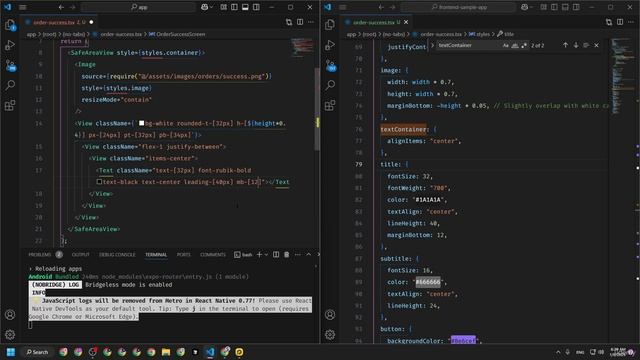Close the find widget
Image resolution: width=640 pixels, height=360 pixels.
click(x=596, y=45)
